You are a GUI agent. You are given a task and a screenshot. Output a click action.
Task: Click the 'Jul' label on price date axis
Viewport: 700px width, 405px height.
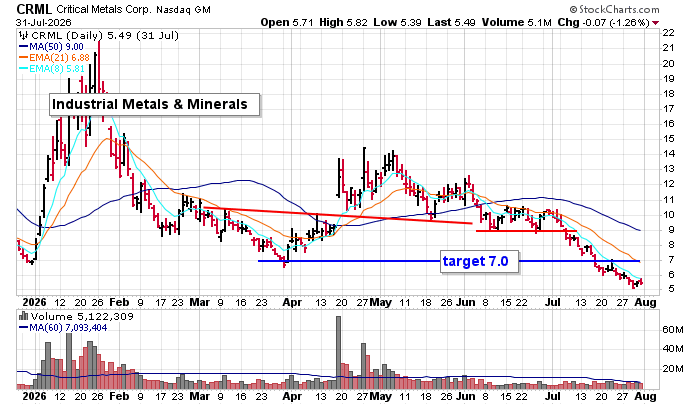pyautogui.click(x=553, y=302)
